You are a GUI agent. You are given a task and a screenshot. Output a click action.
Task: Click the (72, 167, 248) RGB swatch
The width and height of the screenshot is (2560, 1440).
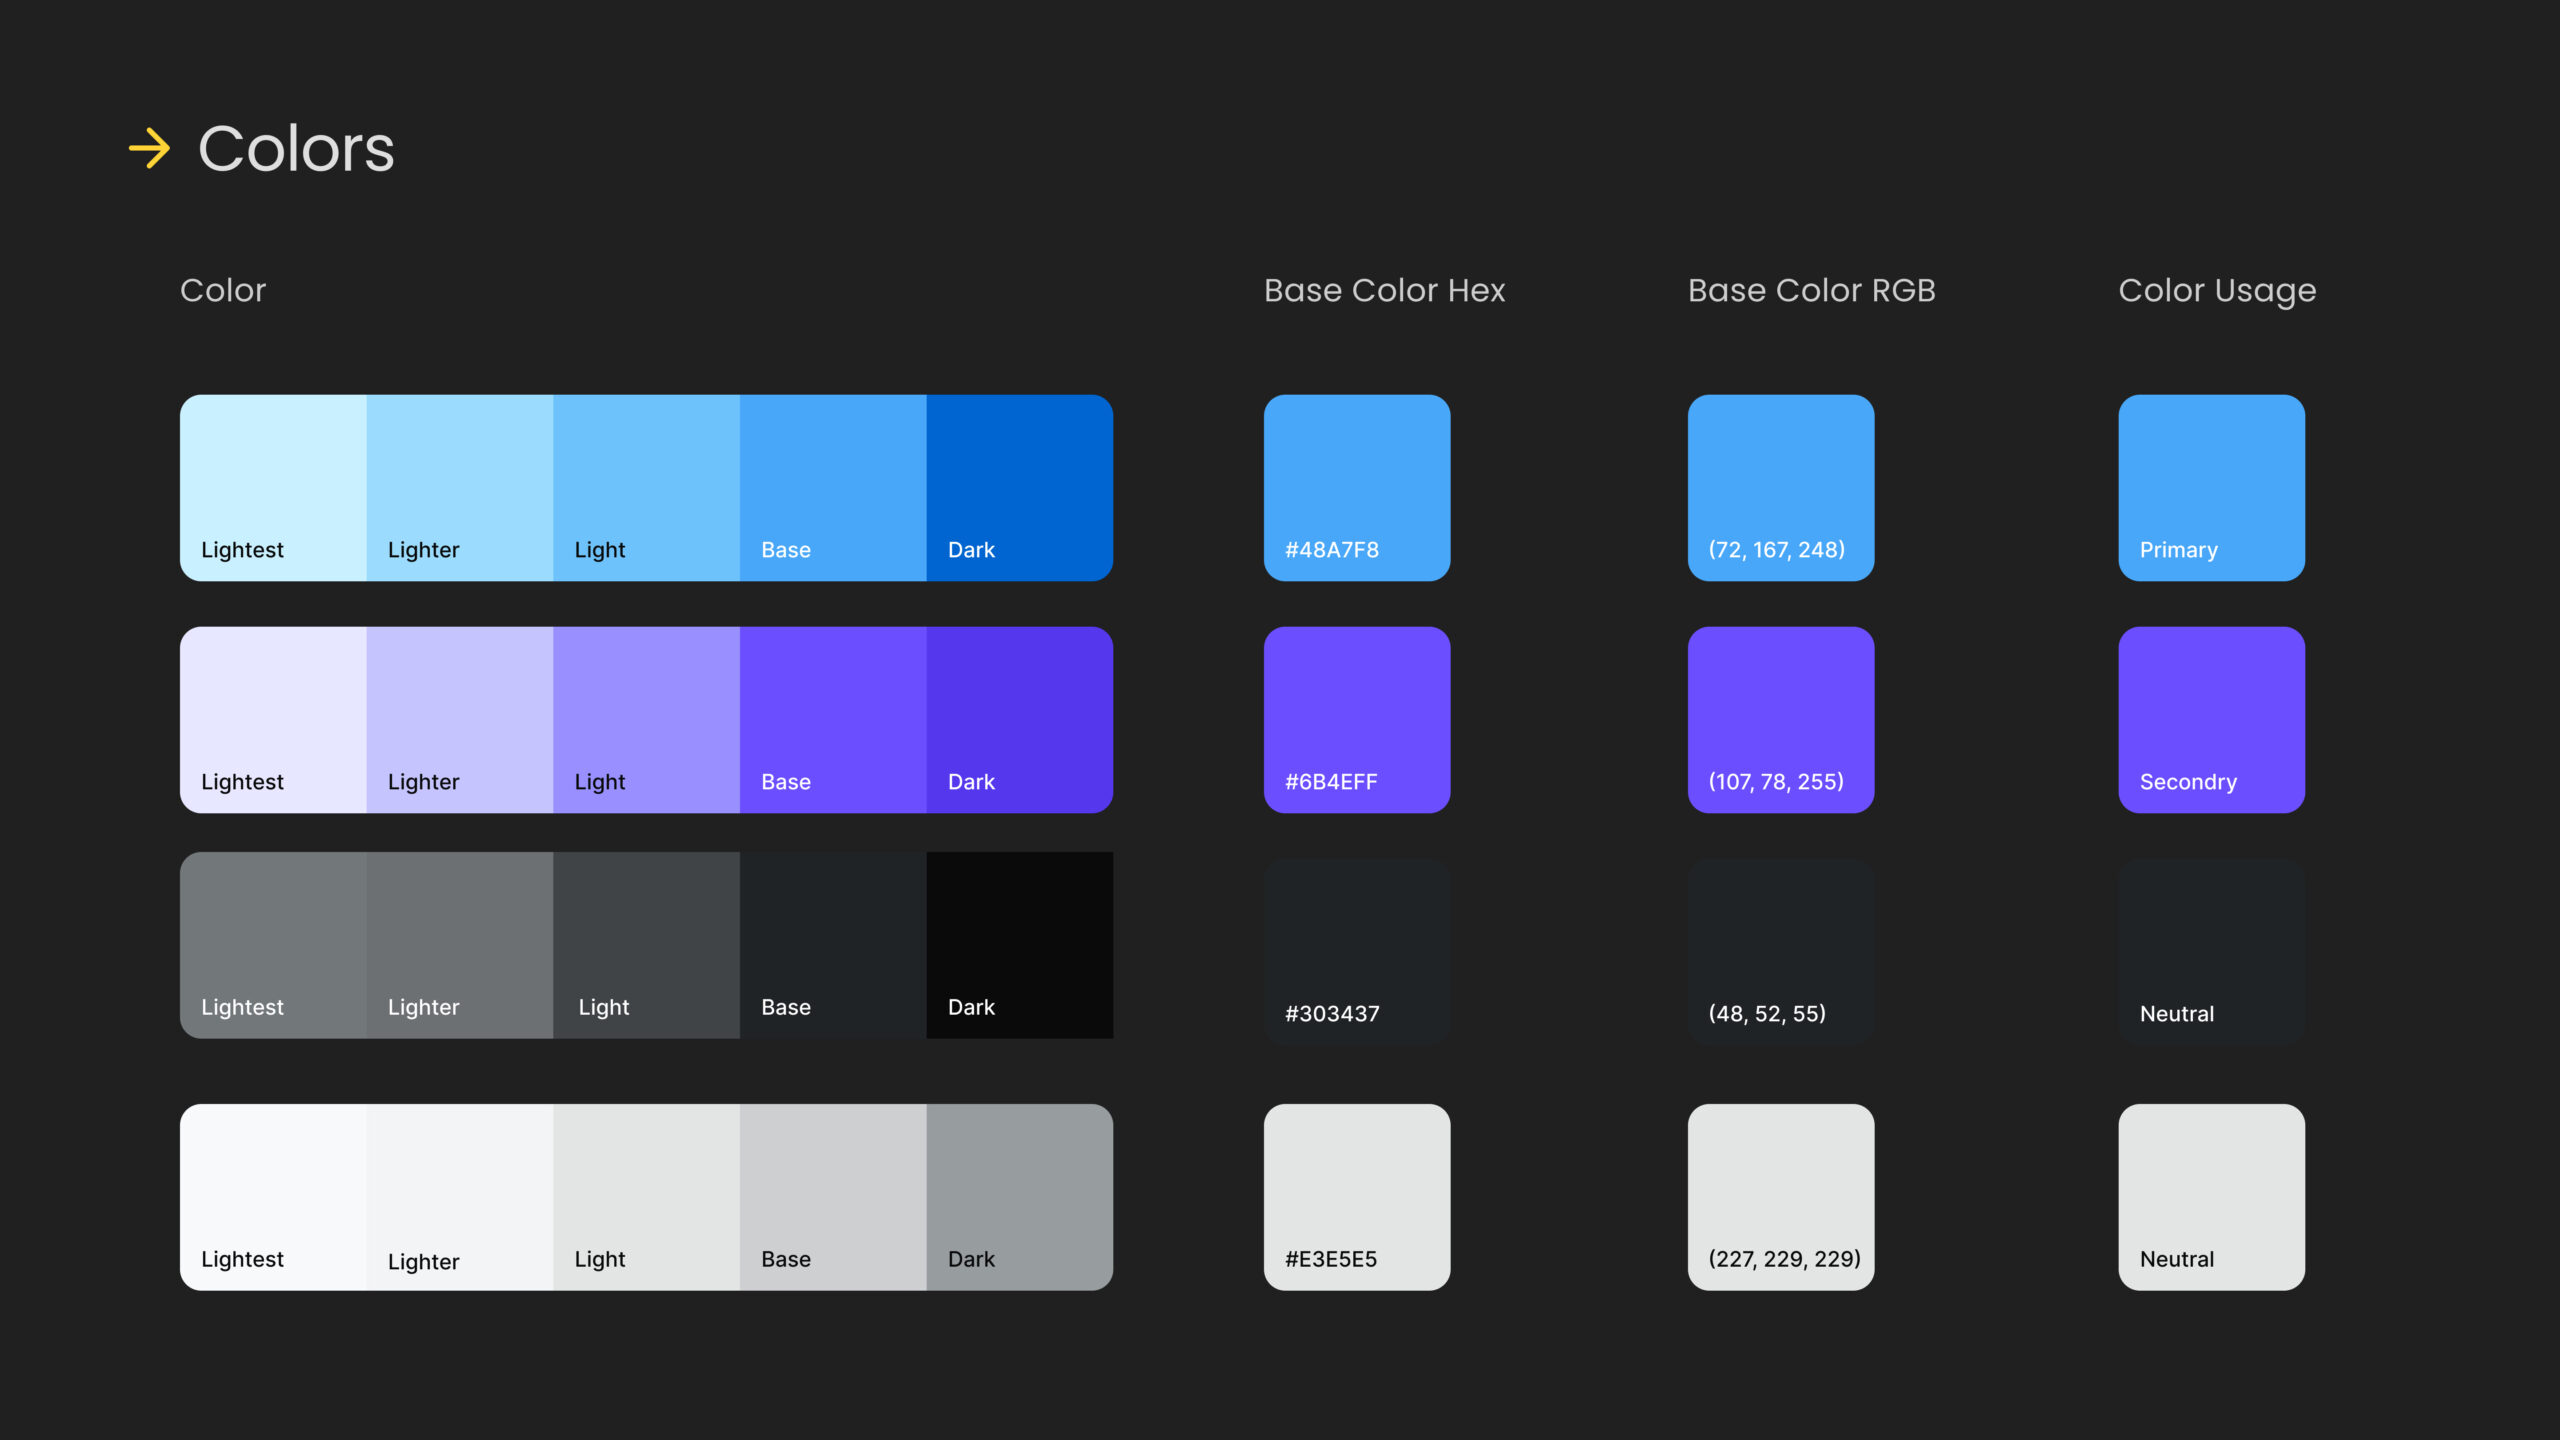tap(1781, 488)
